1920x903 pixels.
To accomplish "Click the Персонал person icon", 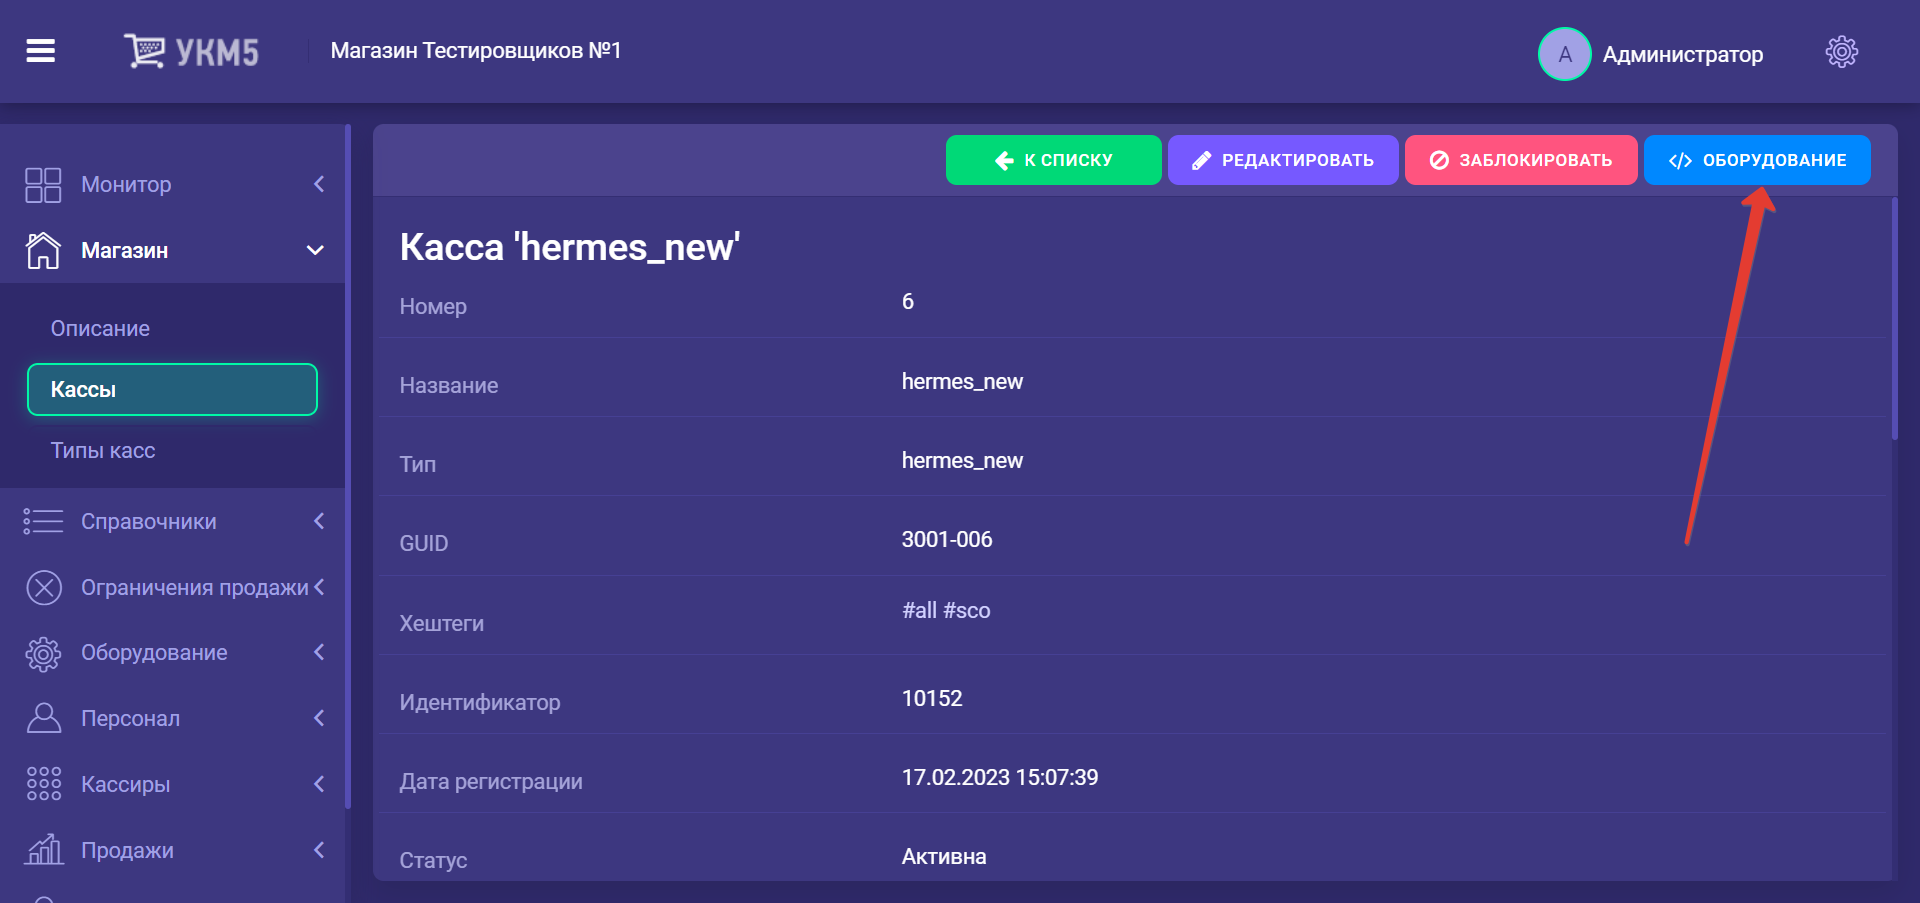I will (x=43, y=718).
